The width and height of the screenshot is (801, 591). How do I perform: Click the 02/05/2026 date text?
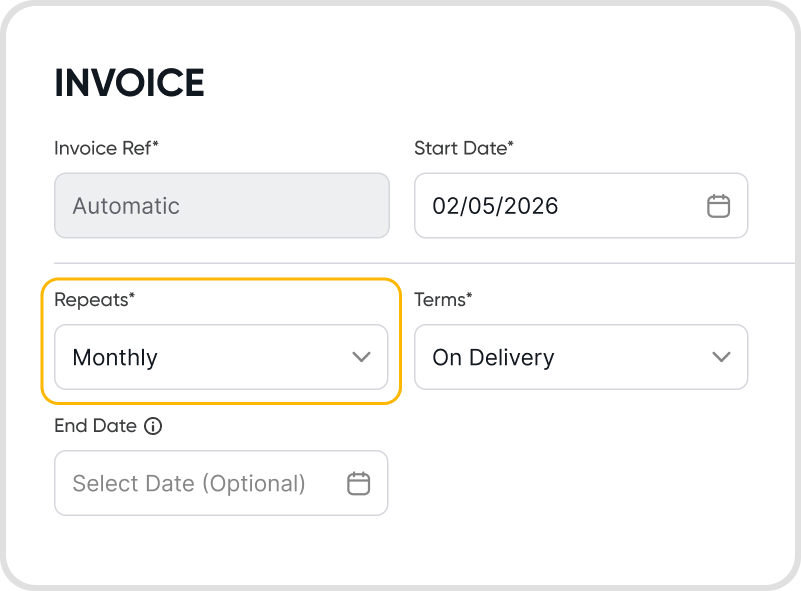tap(495, 206)
